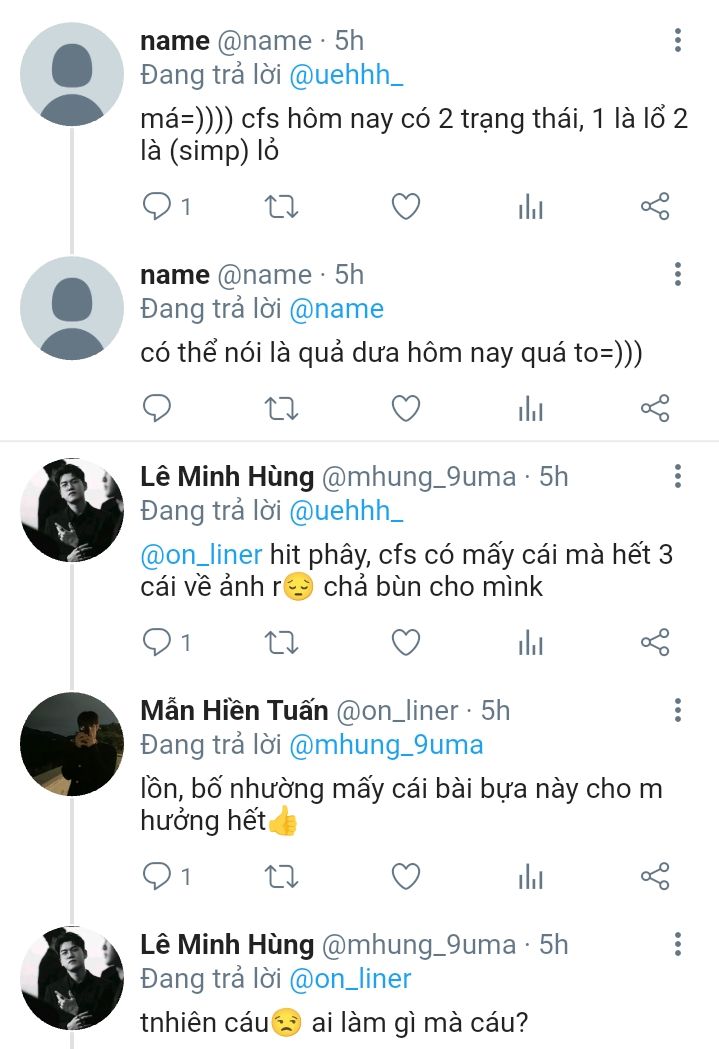
Task: Open more options on the 'tnhiên cáu' tweet
Action: click(x=678, y=945)
